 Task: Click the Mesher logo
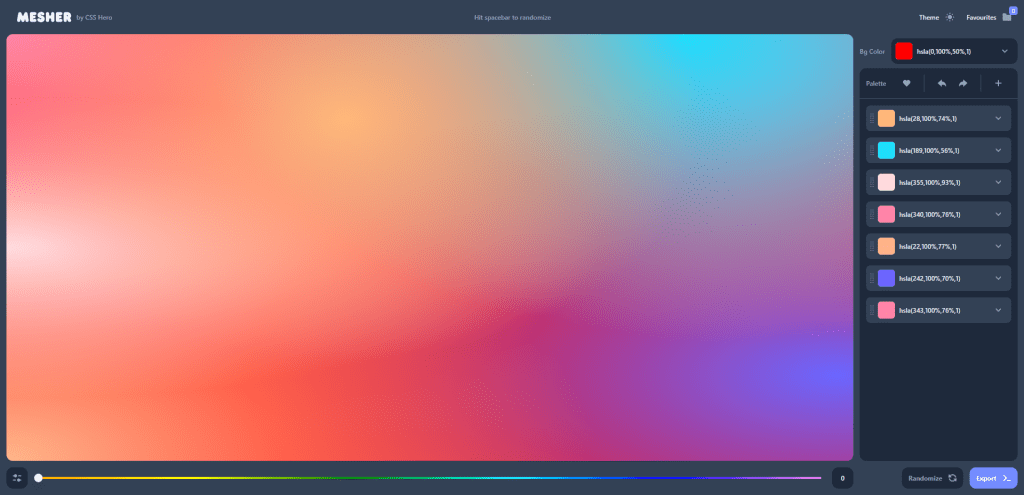click(44, 18)
